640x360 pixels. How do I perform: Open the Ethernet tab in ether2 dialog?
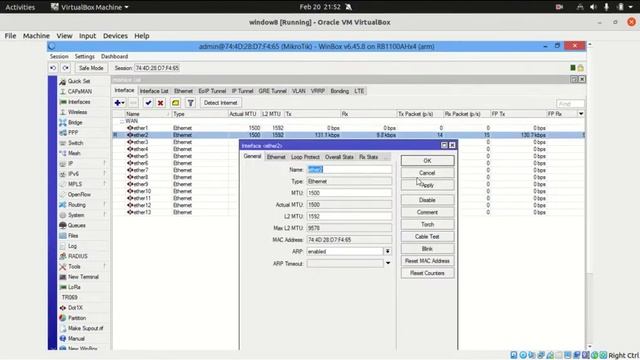click(276, 157)
